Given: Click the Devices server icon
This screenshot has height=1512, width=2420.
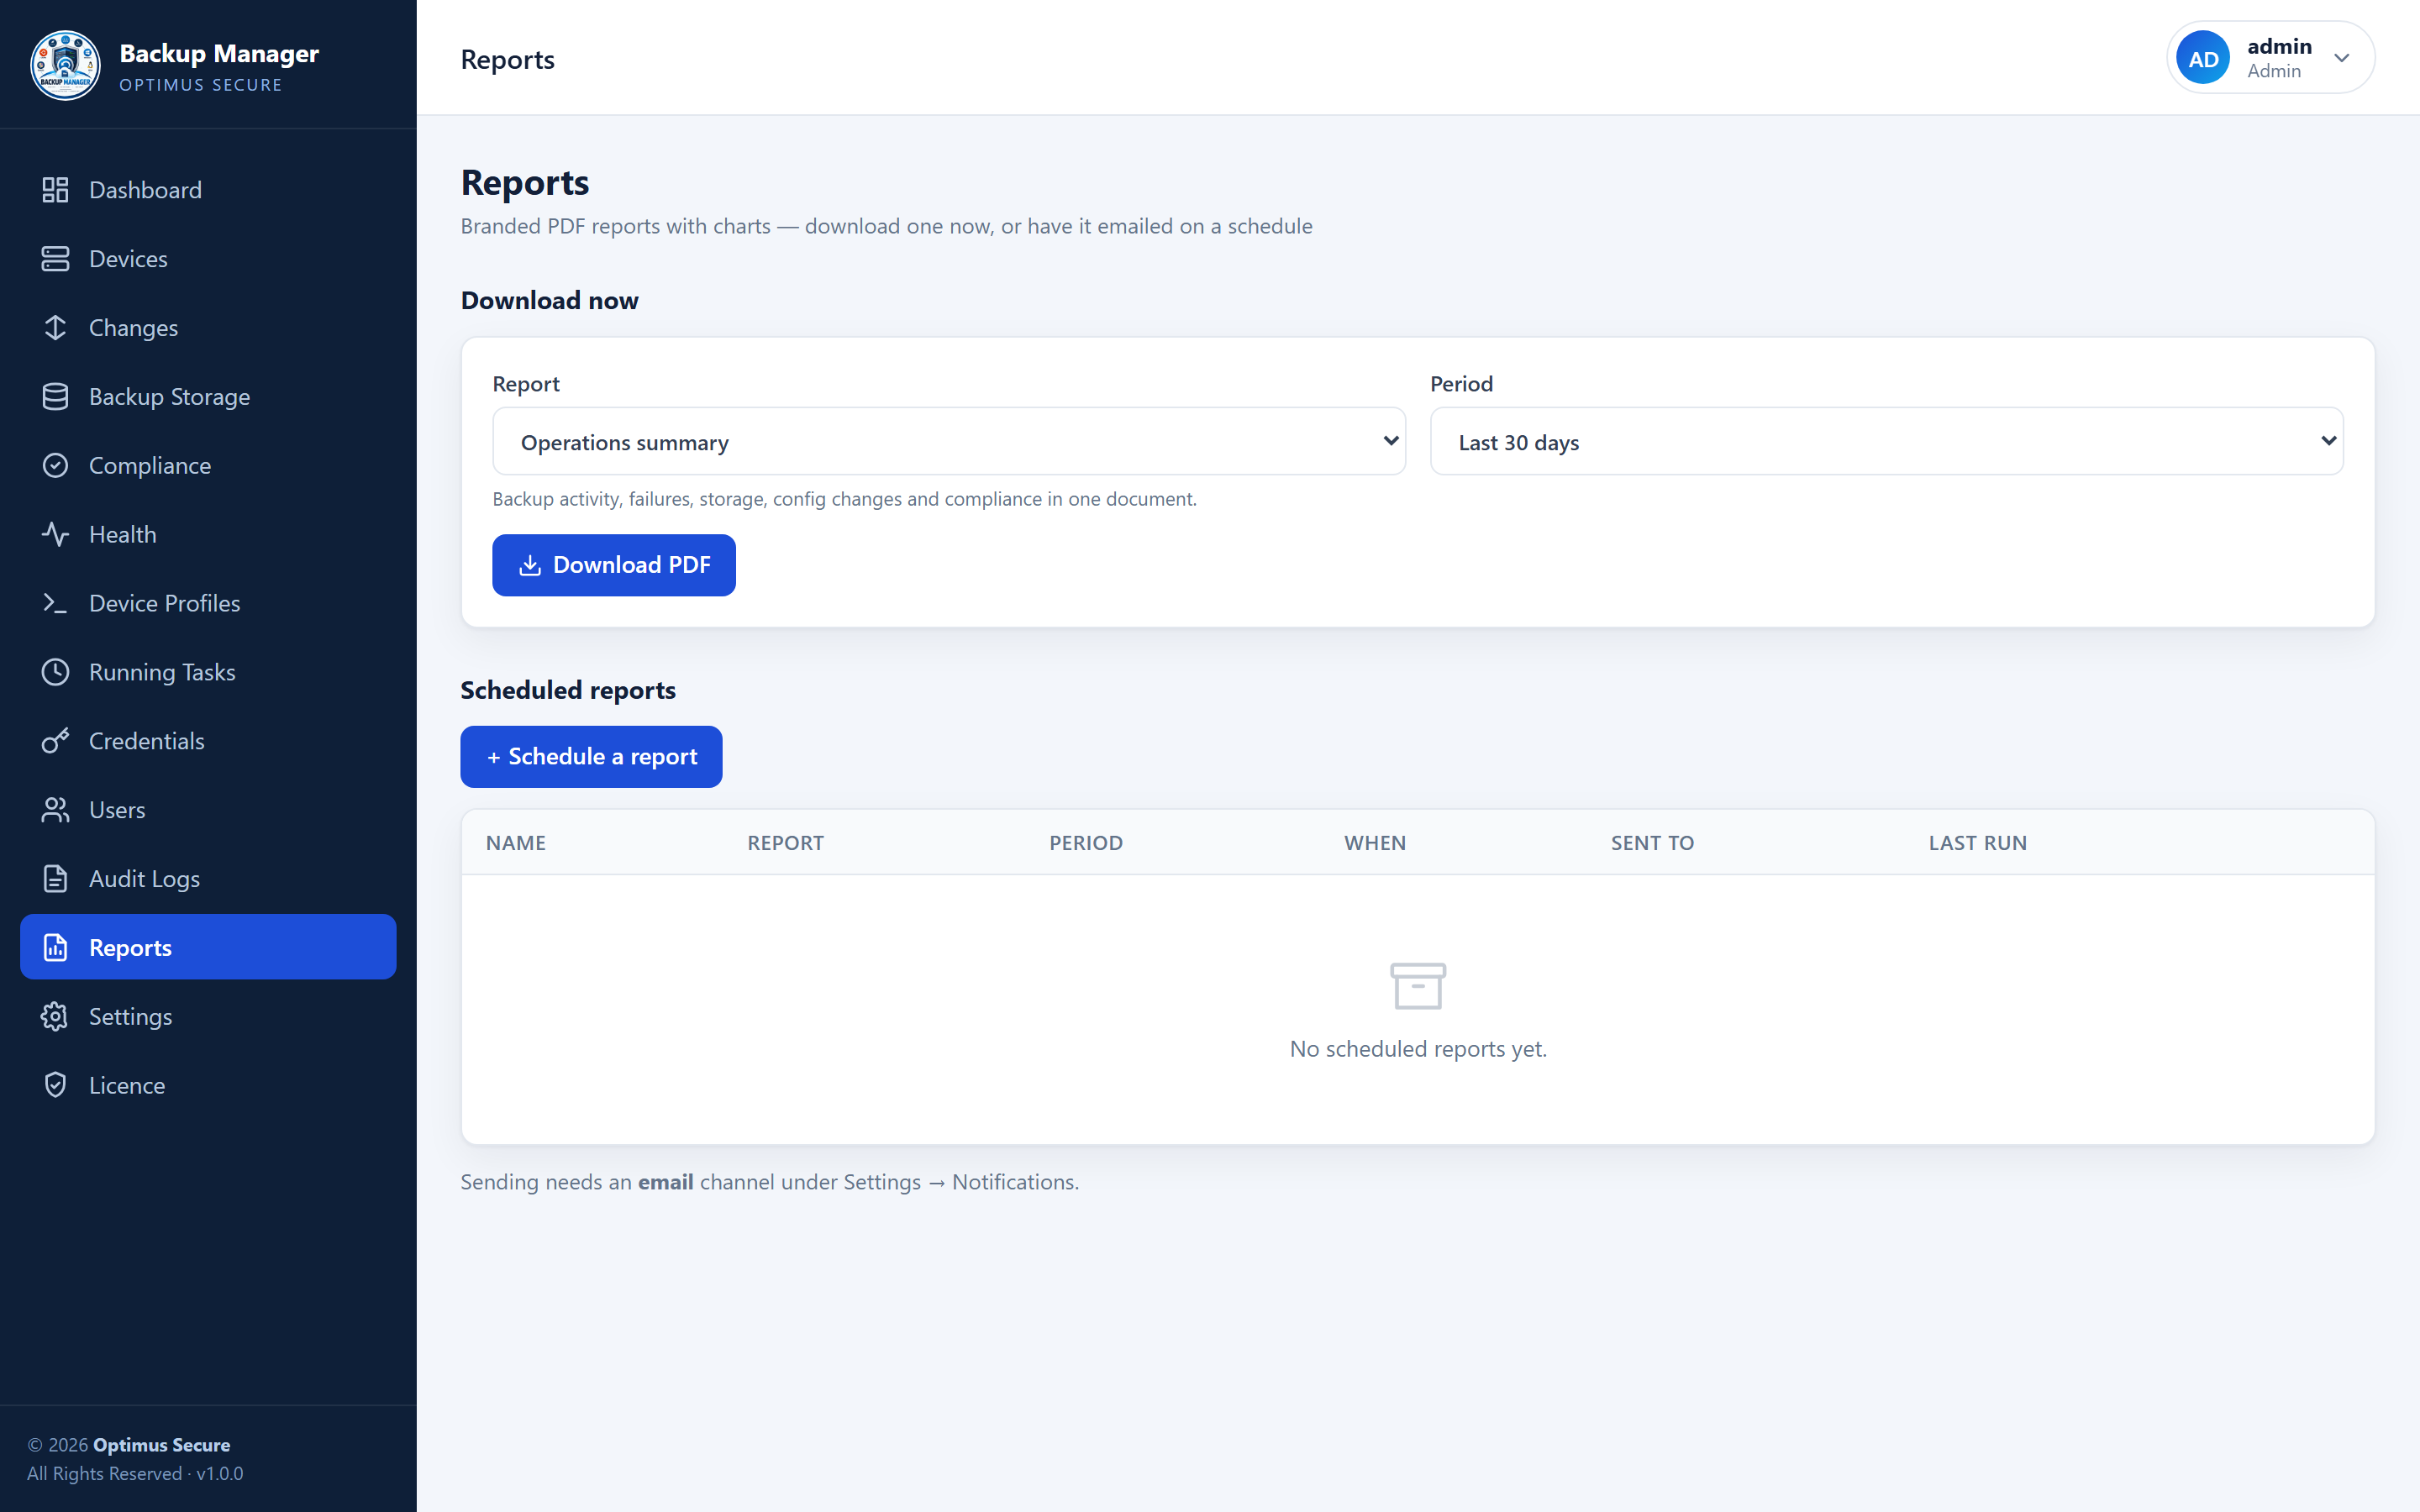Looking at the screenshot, I should coord(55,259).
